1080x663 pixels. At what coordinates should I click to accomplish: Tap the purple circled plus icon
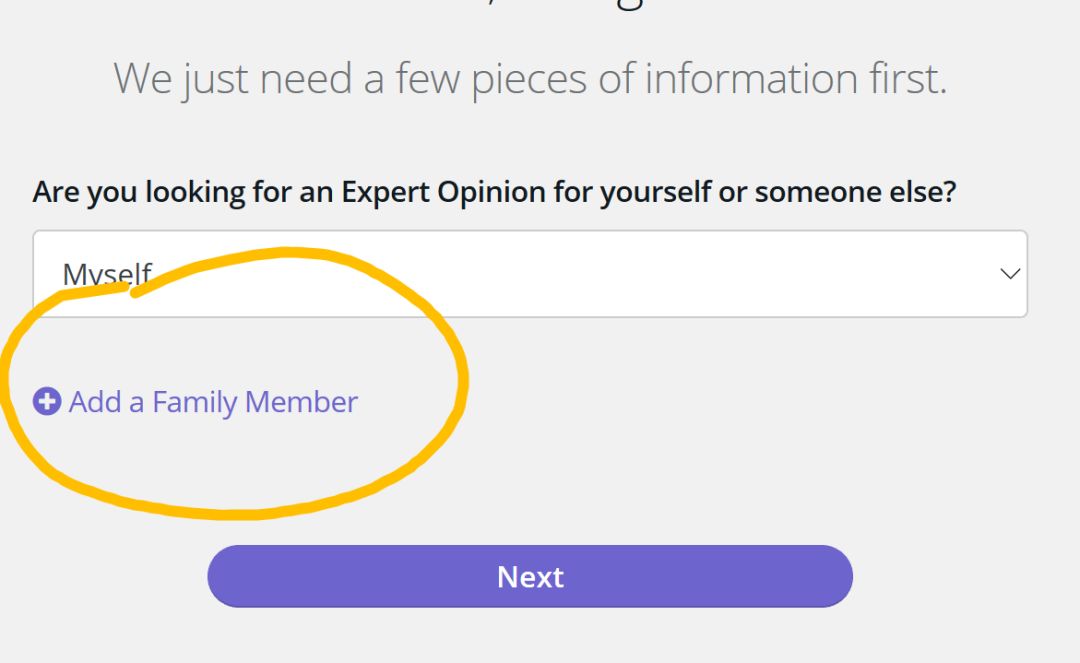[46, 402]
